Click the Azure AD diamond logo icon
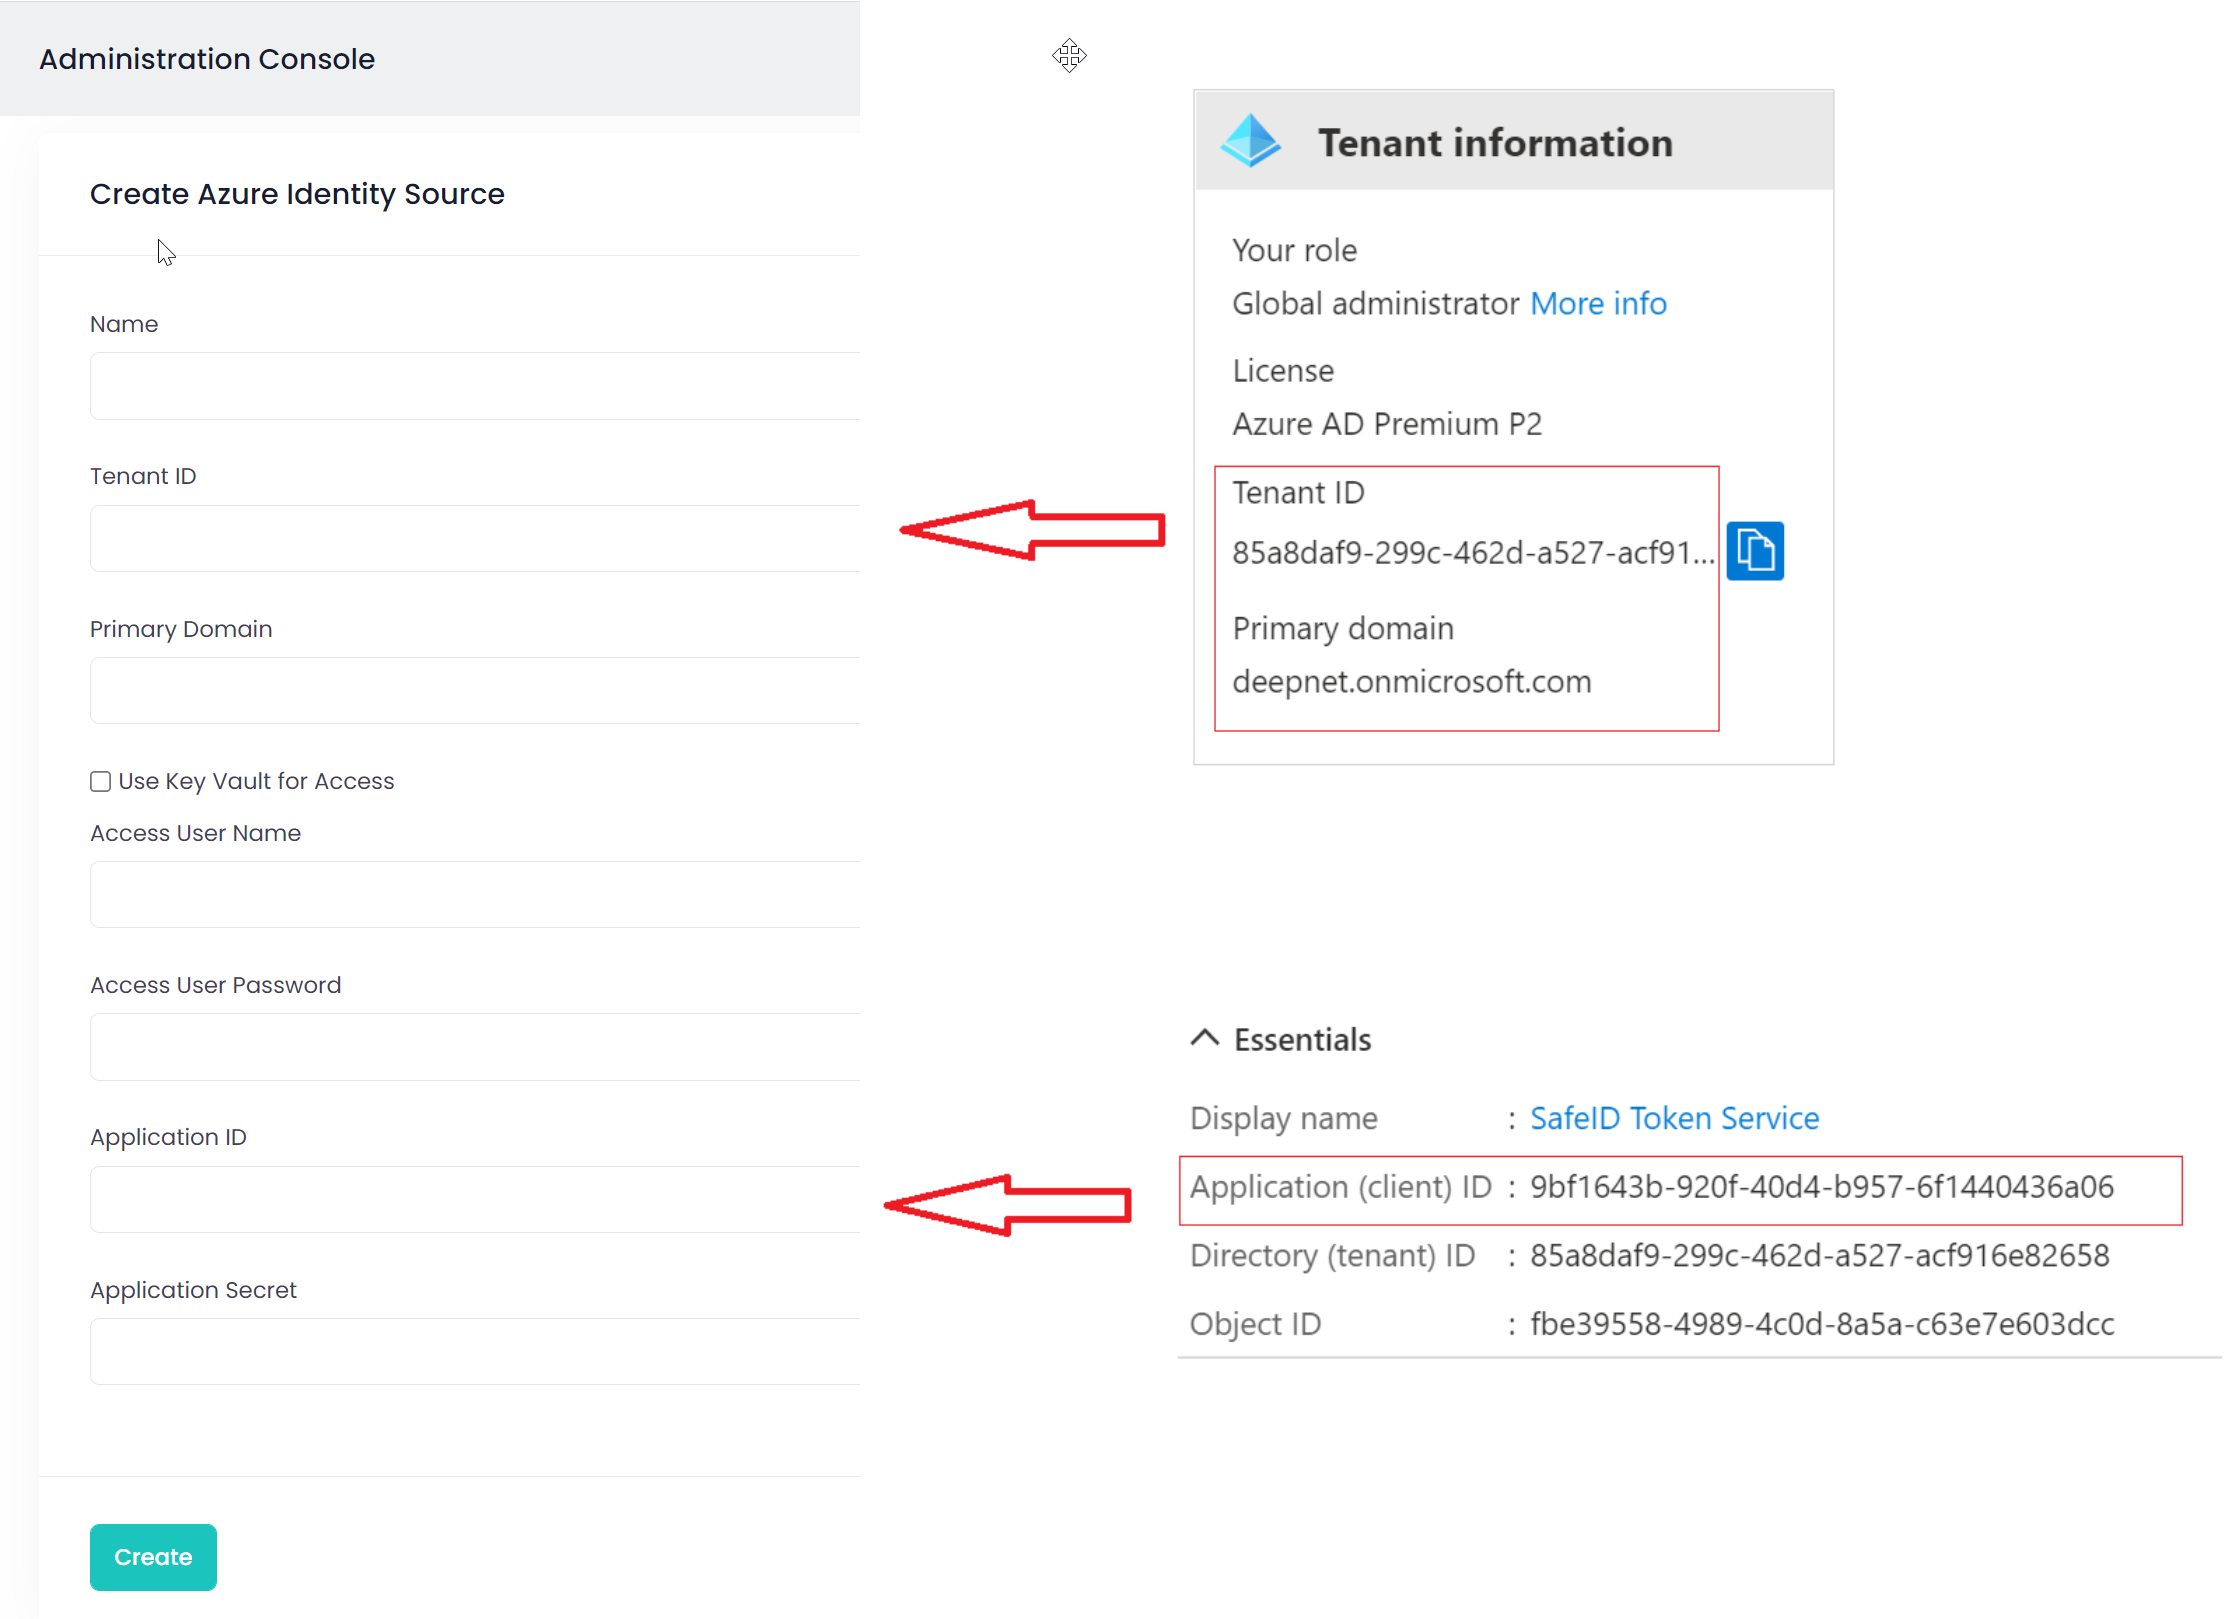The image size is (2237, 1619). pos(1250,141)
